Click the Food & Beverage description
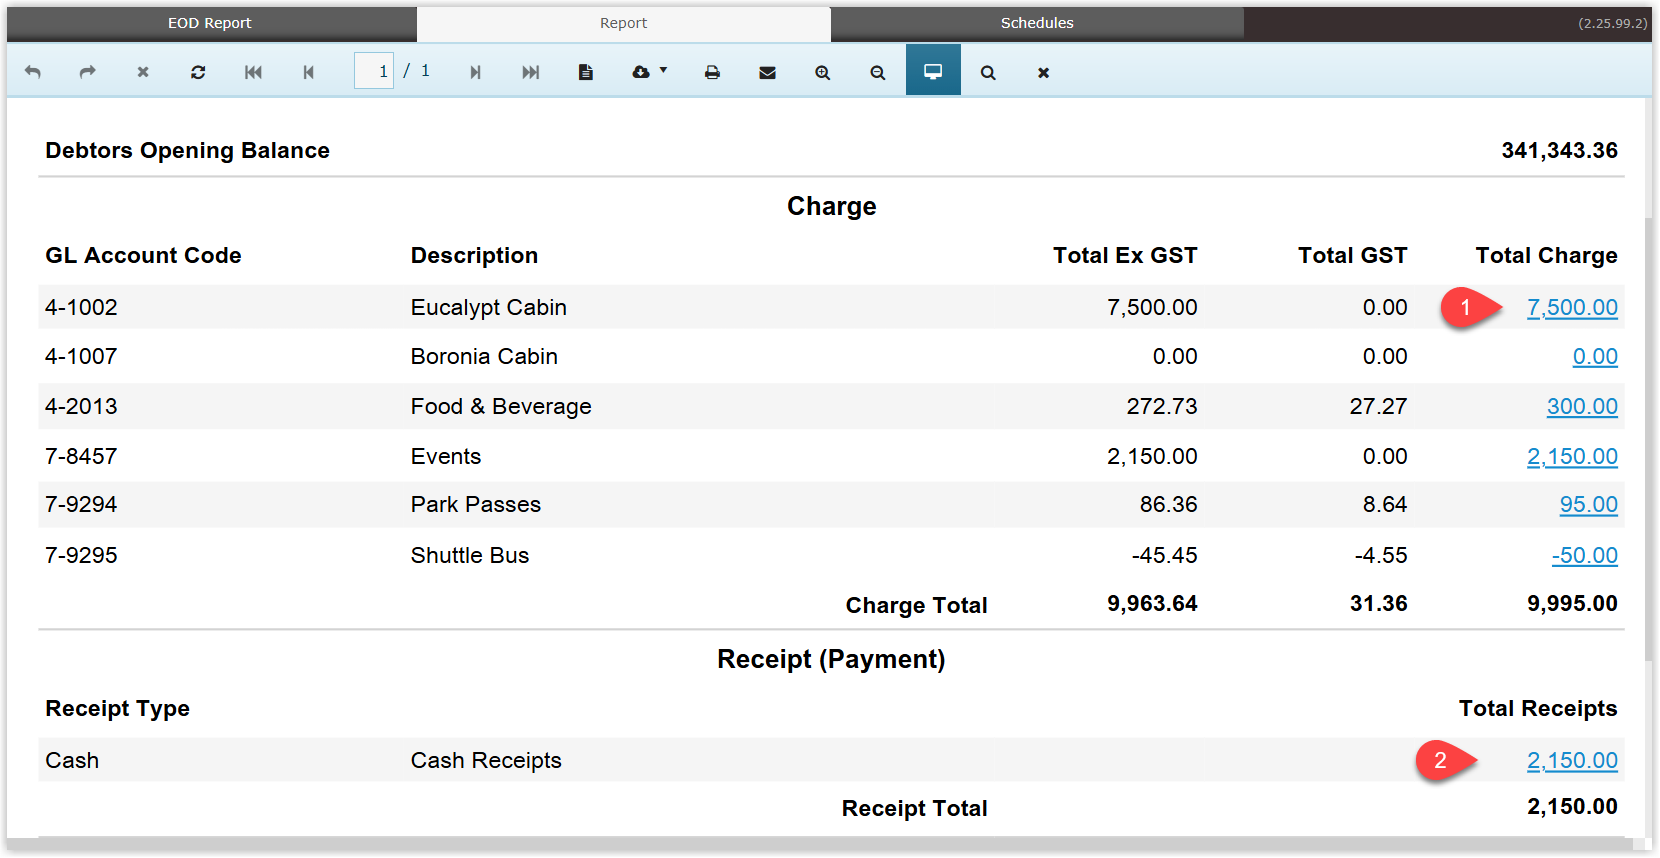 [501, 407]
